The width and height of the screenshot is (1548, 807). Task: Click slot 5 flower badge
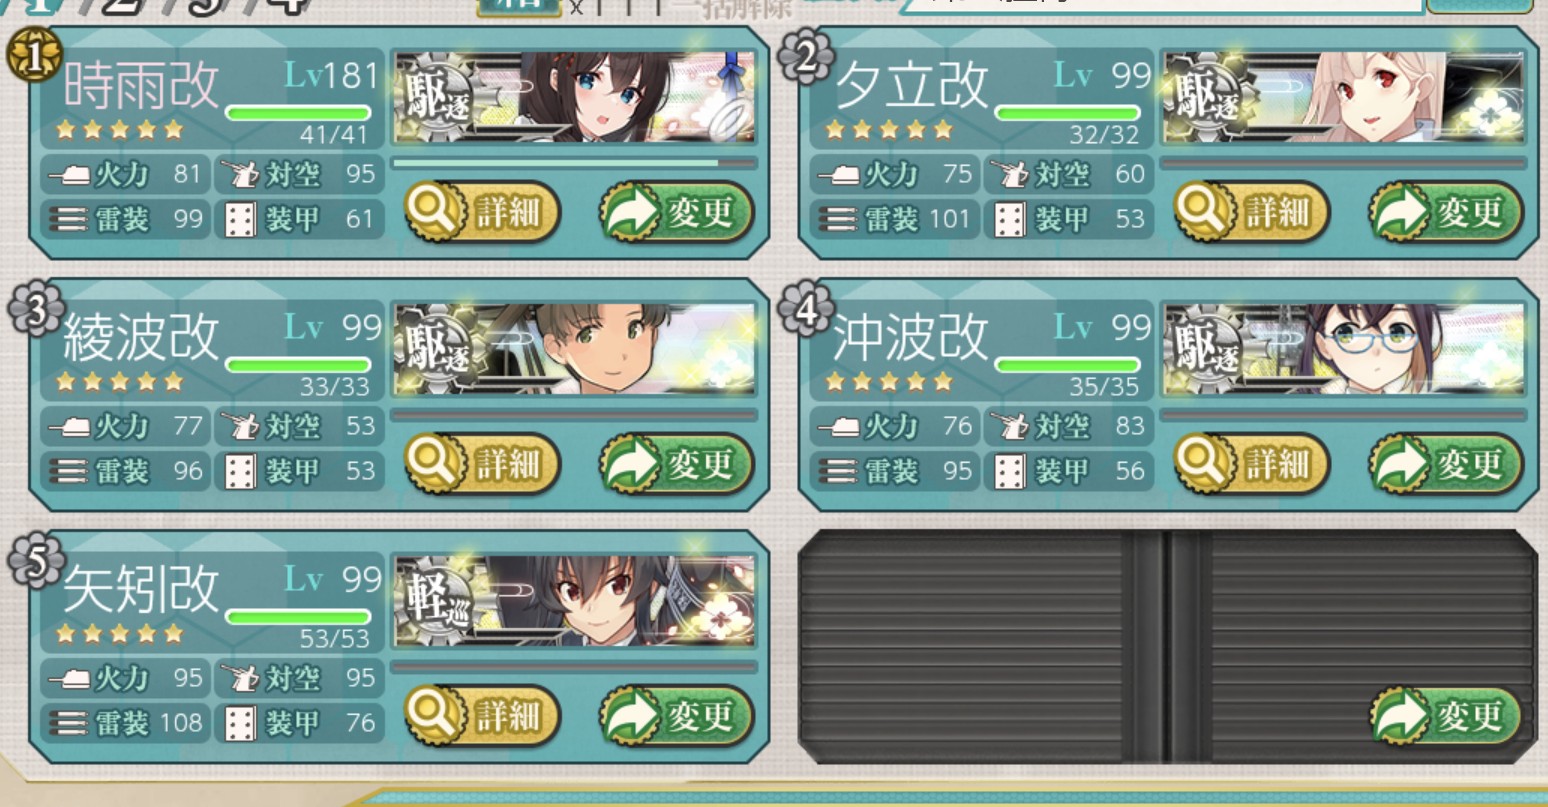pos(35,562)
